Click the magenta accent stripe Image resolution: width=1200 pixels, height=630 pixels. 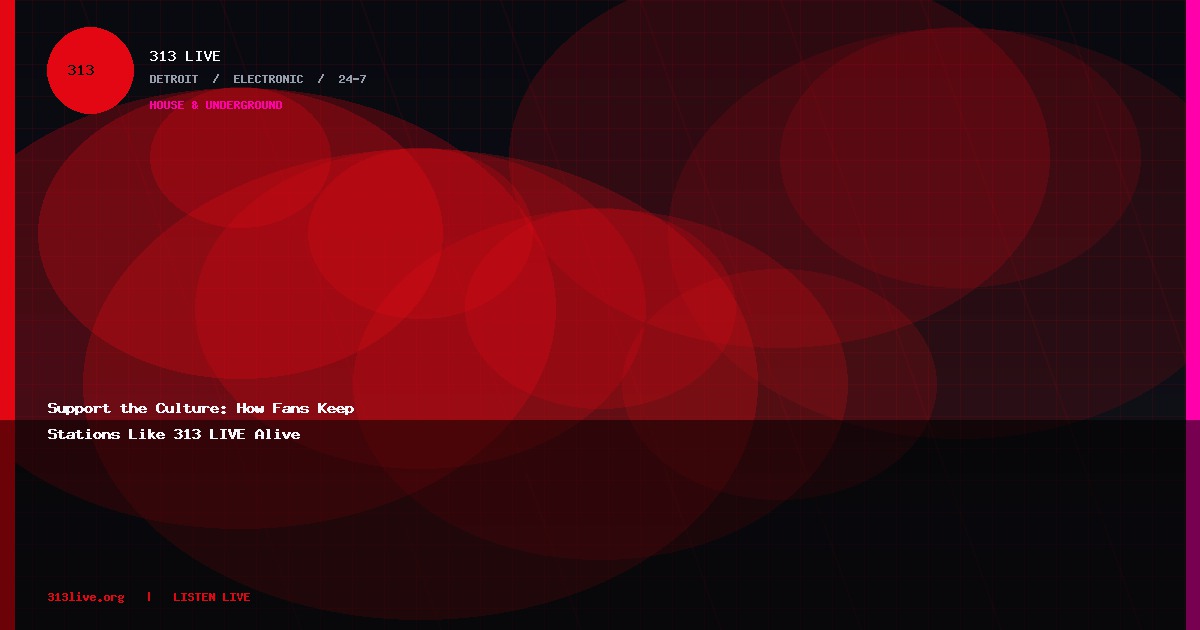click(1193, 315)
